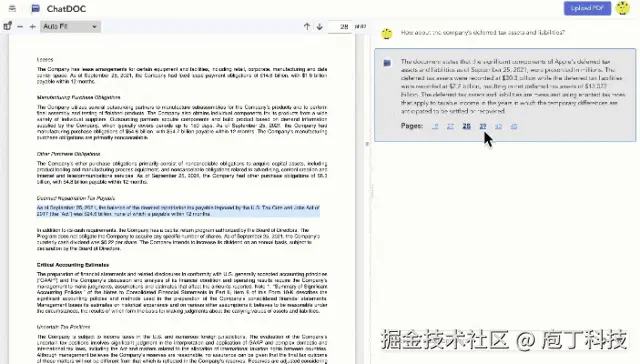The width and height of the screenshot is (640, 364).
Task: Click the highlighted Deemed Repatriation Tax paragraph
Action: 178,211
